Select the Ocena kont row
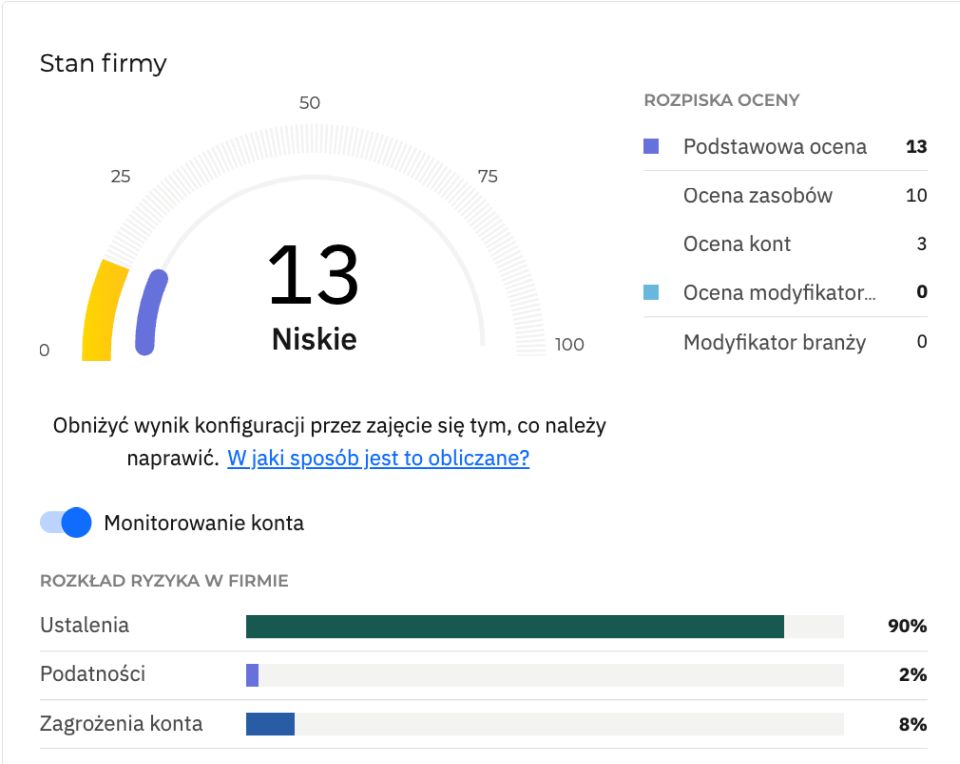Viewport: 960px width, 764px height. (737, 244)
